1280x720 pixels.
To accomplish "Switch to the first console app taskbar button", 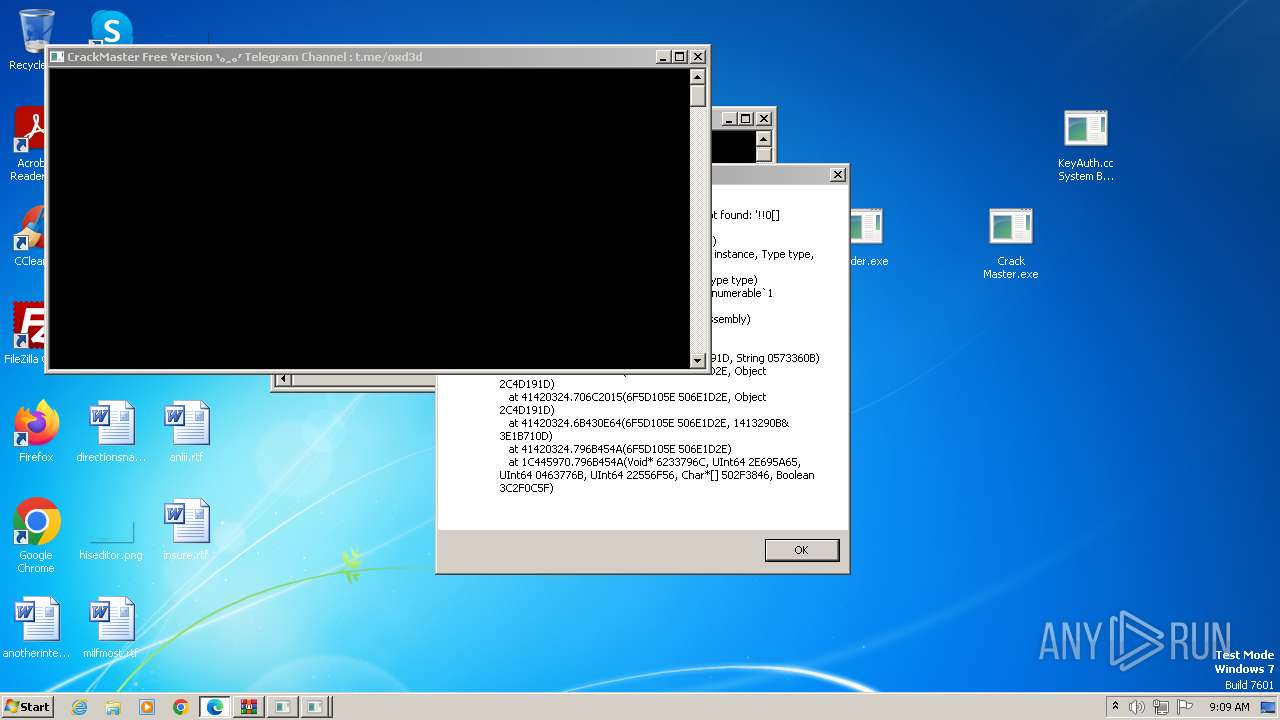I will point(283,707).
